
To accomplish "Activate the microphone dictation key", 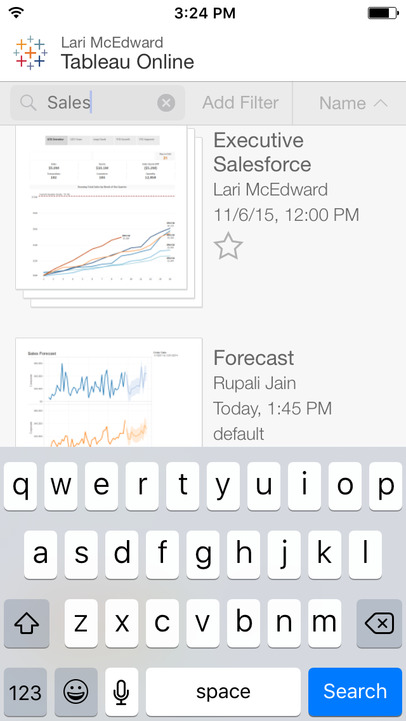I will (x=121, y=692).
